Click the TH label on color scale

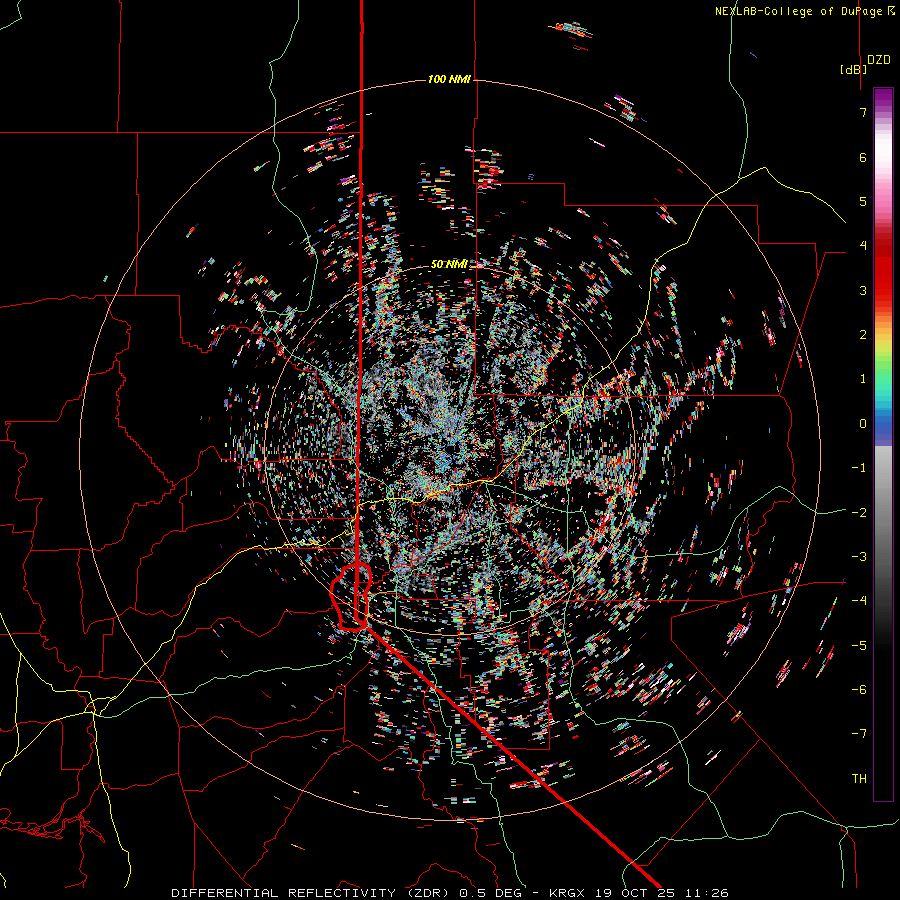[859, 779]
